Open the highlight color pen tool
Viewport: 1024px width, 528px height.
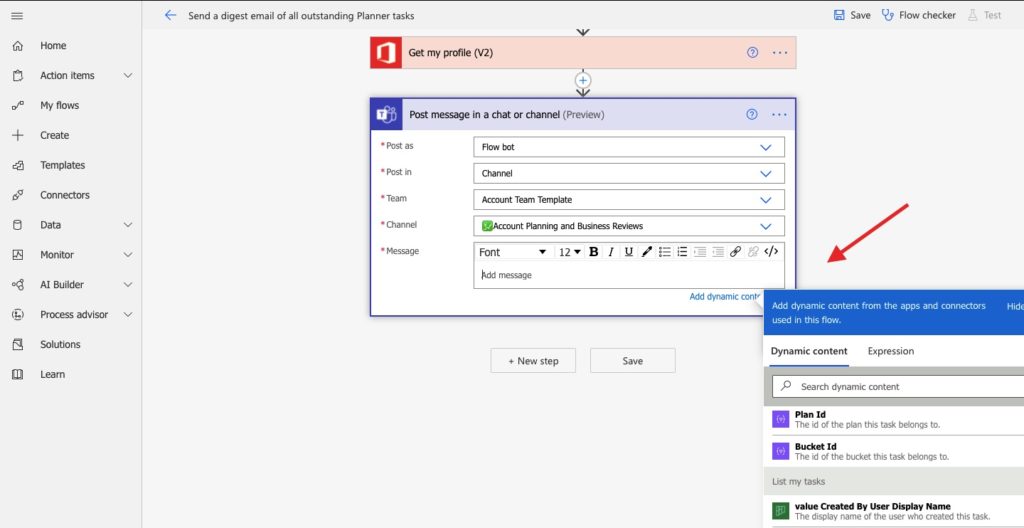coord(647,252)
